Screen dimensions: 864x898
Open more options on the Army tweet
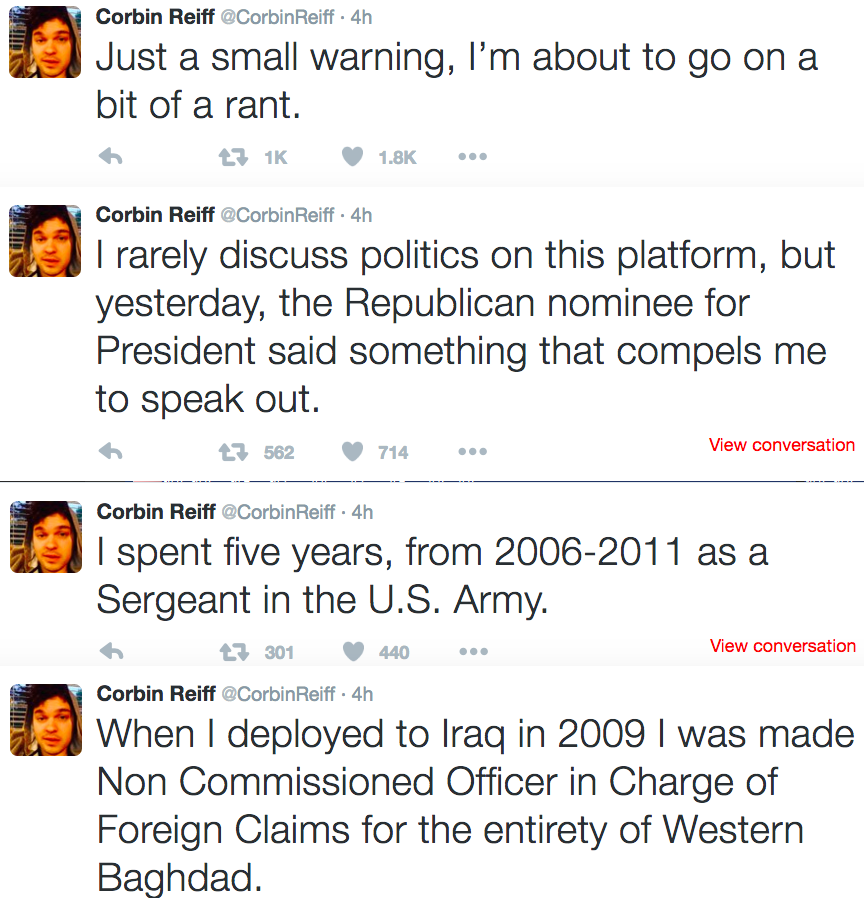(x=474, y=651)
